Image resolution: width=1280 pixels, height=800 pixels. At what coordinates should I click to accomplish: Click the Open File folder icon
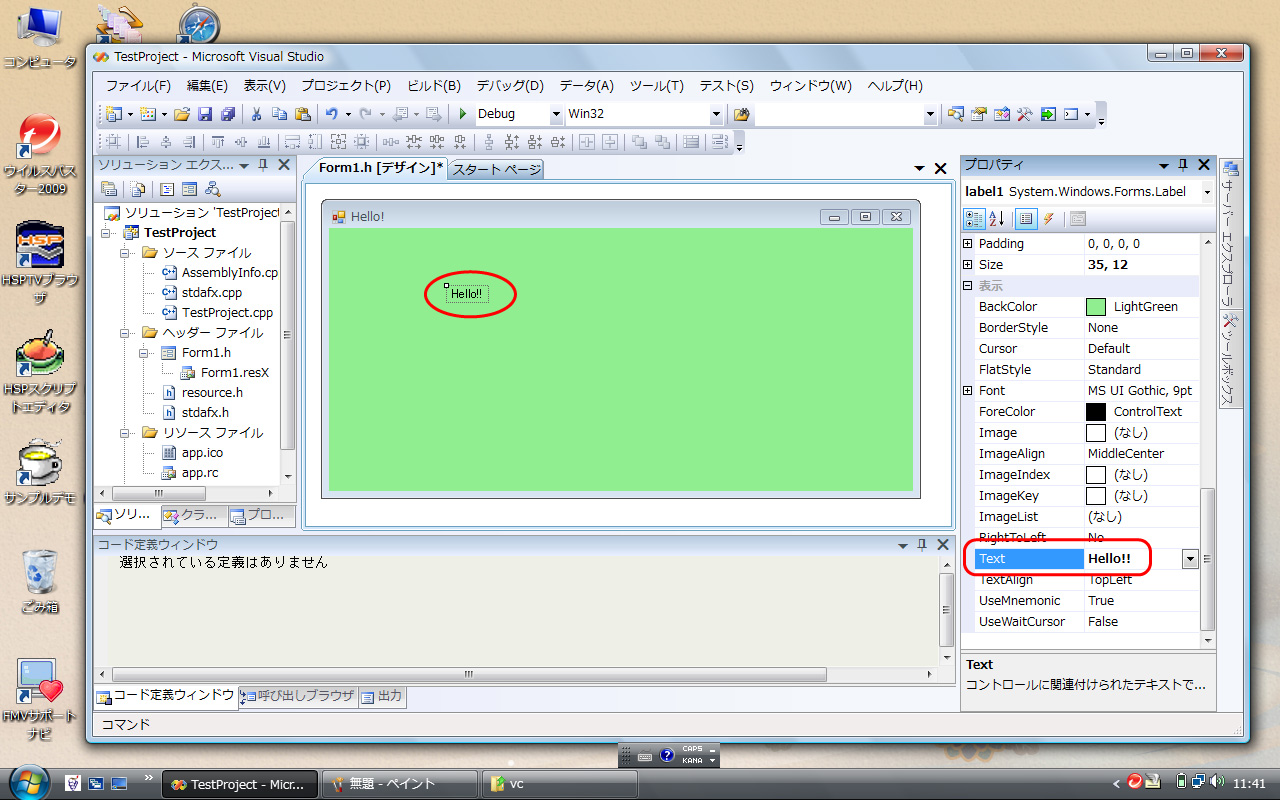pos(182,114)
